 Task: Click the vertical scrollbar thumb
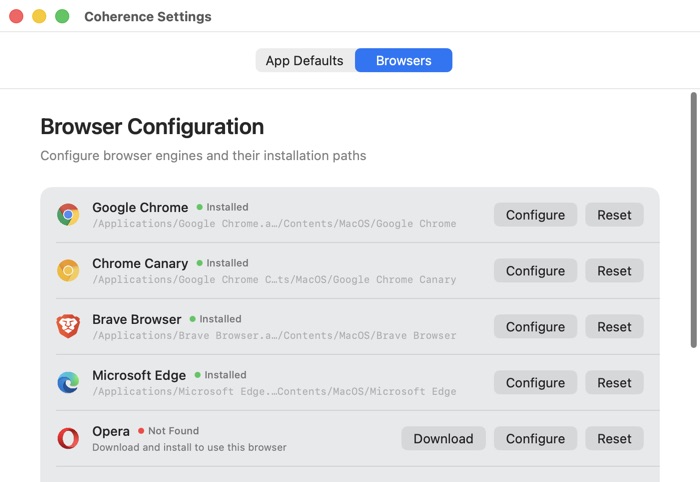[x=693, y=220]
